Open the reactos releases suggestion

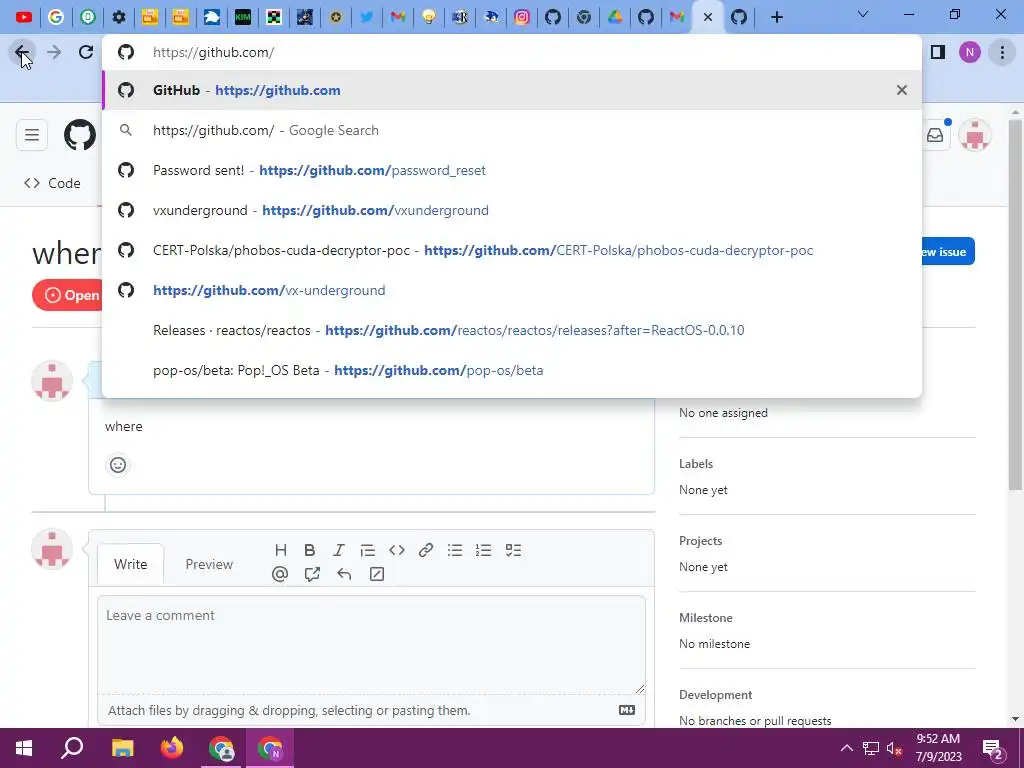[512, 330]
